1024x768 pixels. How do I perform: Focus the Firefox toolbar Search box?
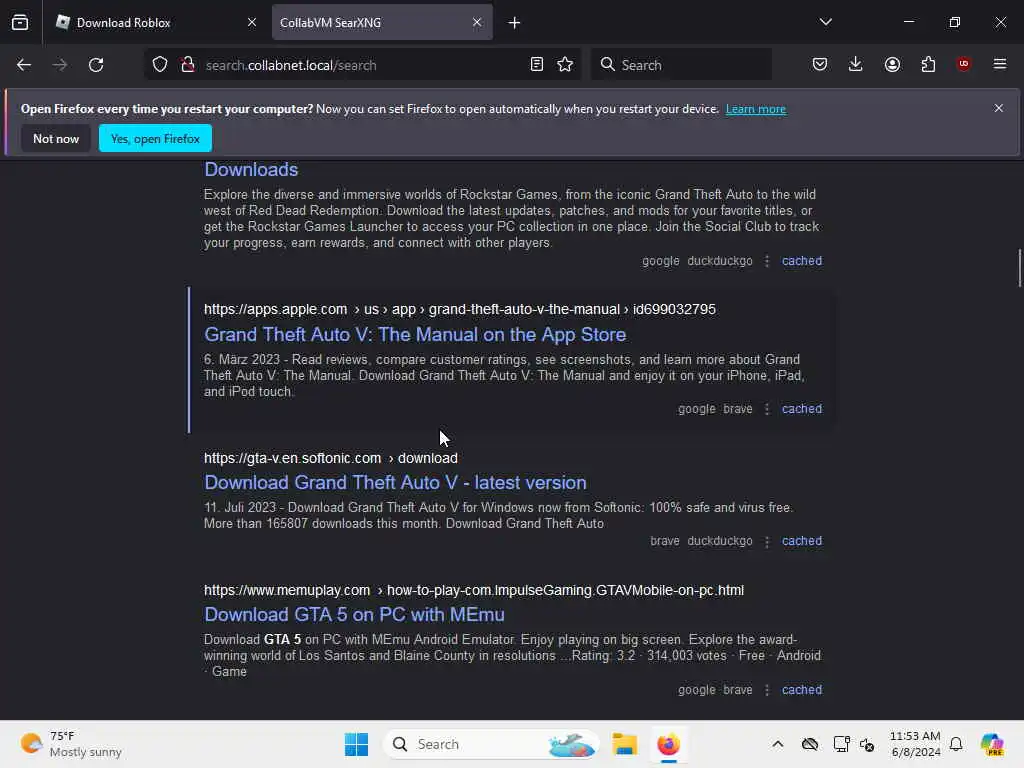pos(681,65)
